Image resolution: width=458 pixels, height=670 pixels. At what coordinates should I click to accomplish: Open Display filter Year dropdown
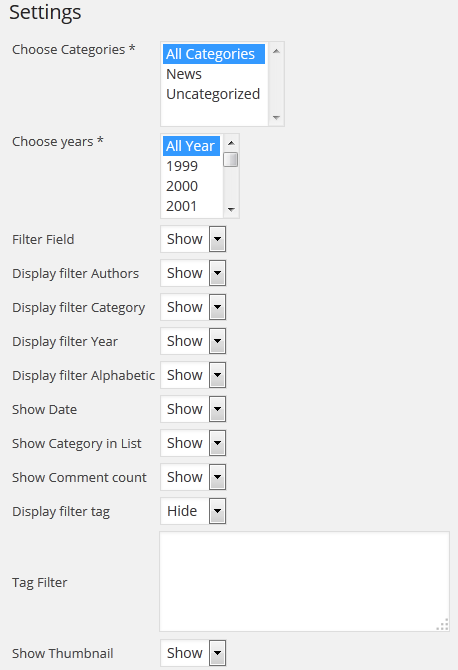[193, 341]
